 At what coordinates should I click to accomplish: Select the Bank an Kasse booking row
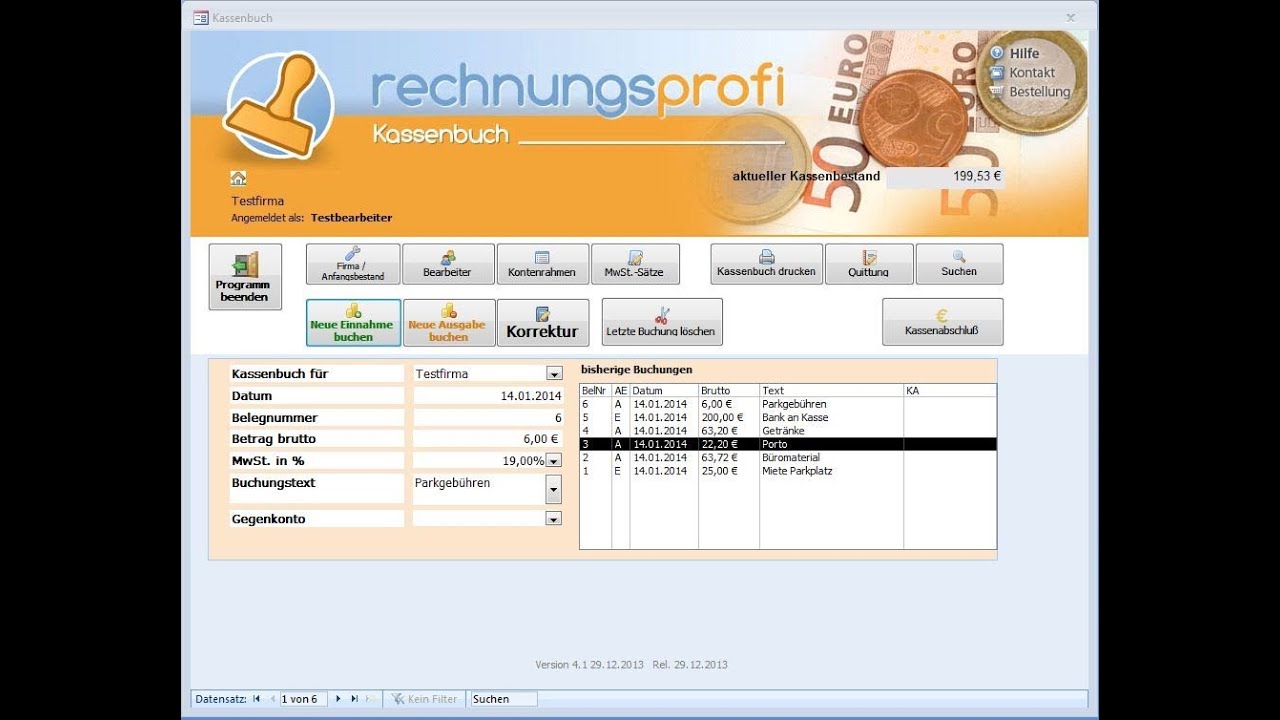(788, 417)
